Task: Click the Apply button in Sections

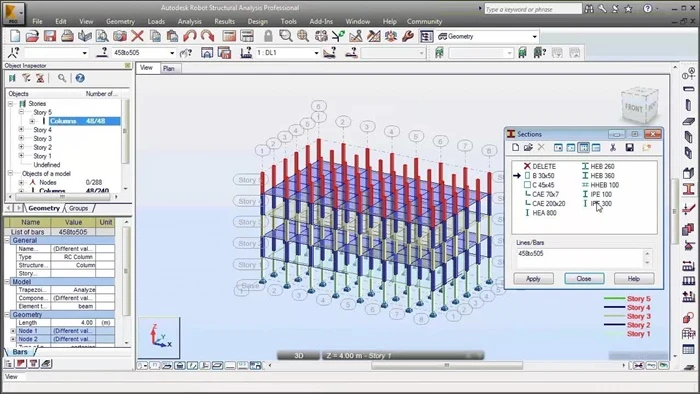Action: coord(533,278)
